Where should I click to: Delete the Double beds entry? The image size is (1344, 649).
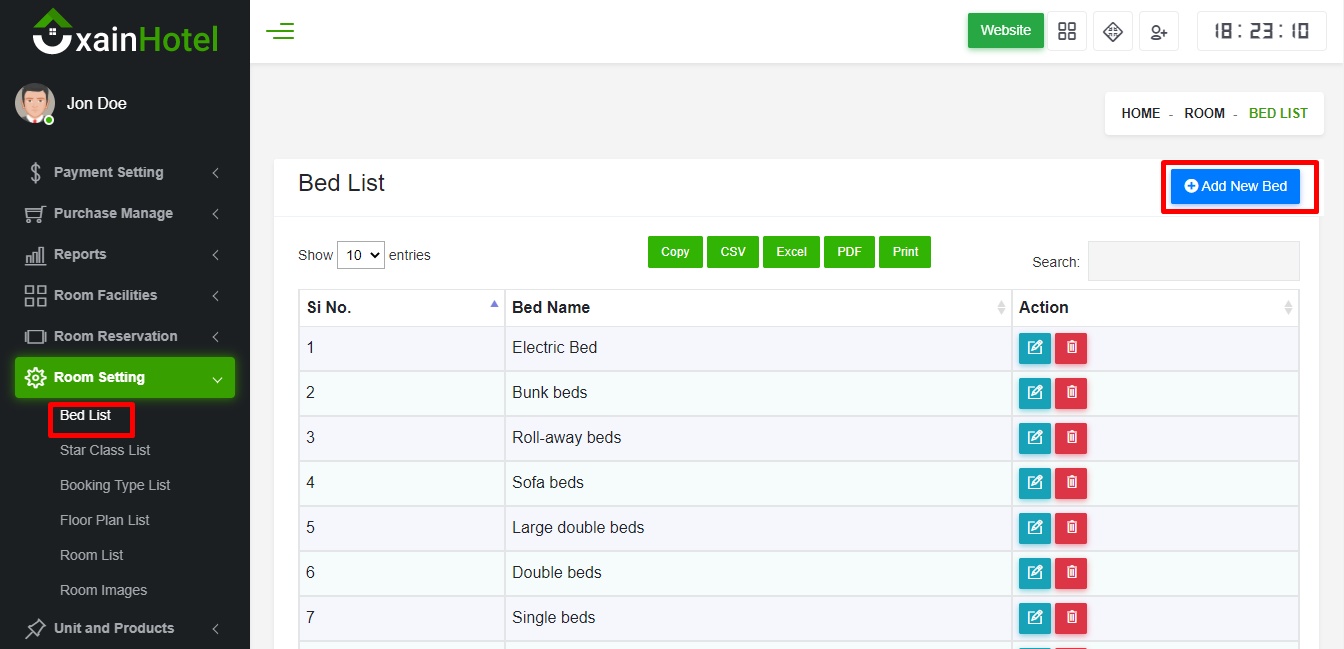pos(1071,573)
